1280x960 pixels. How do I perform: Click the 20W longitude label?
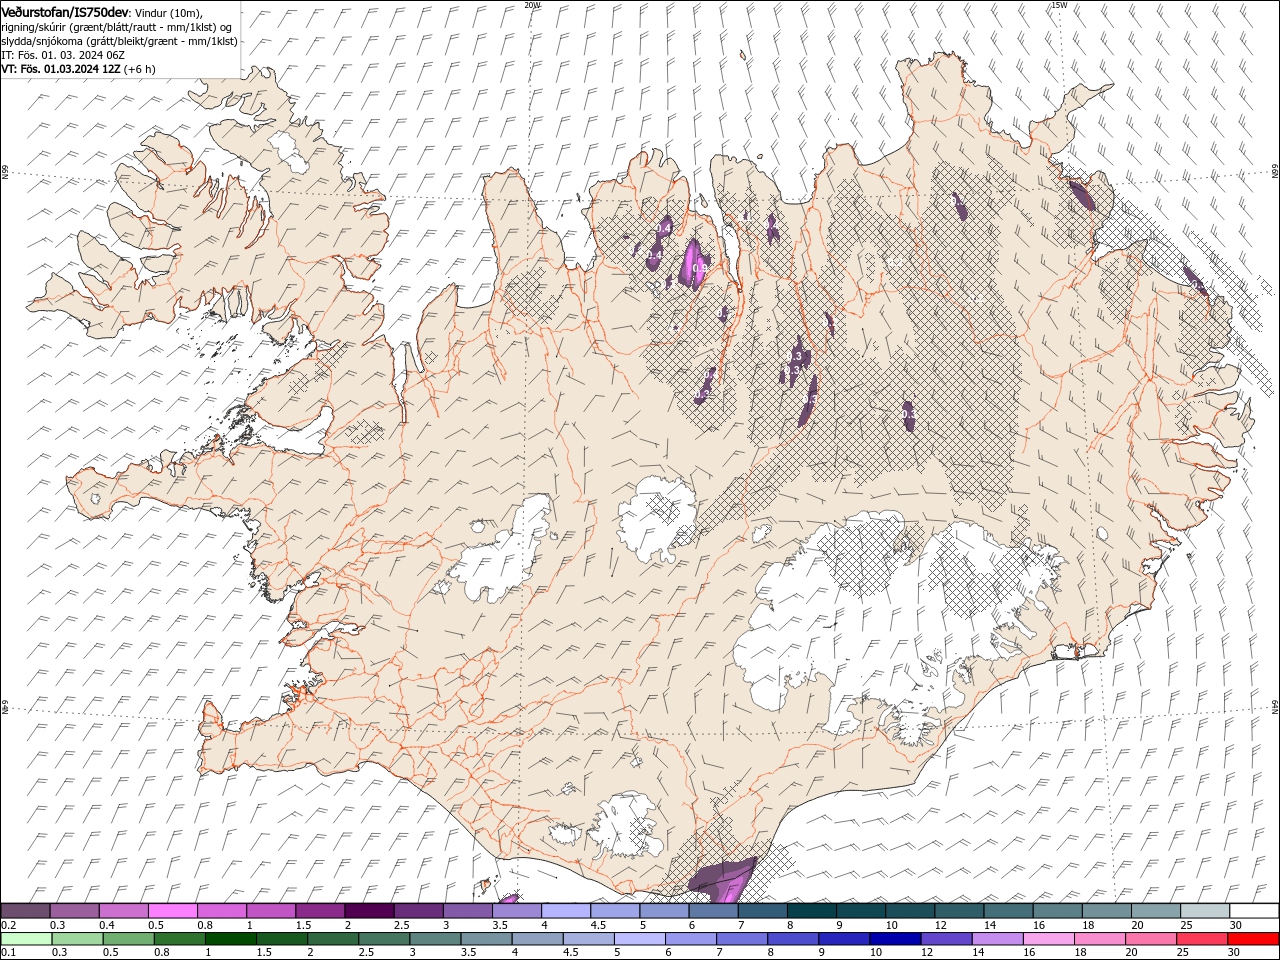coord(532,5)
